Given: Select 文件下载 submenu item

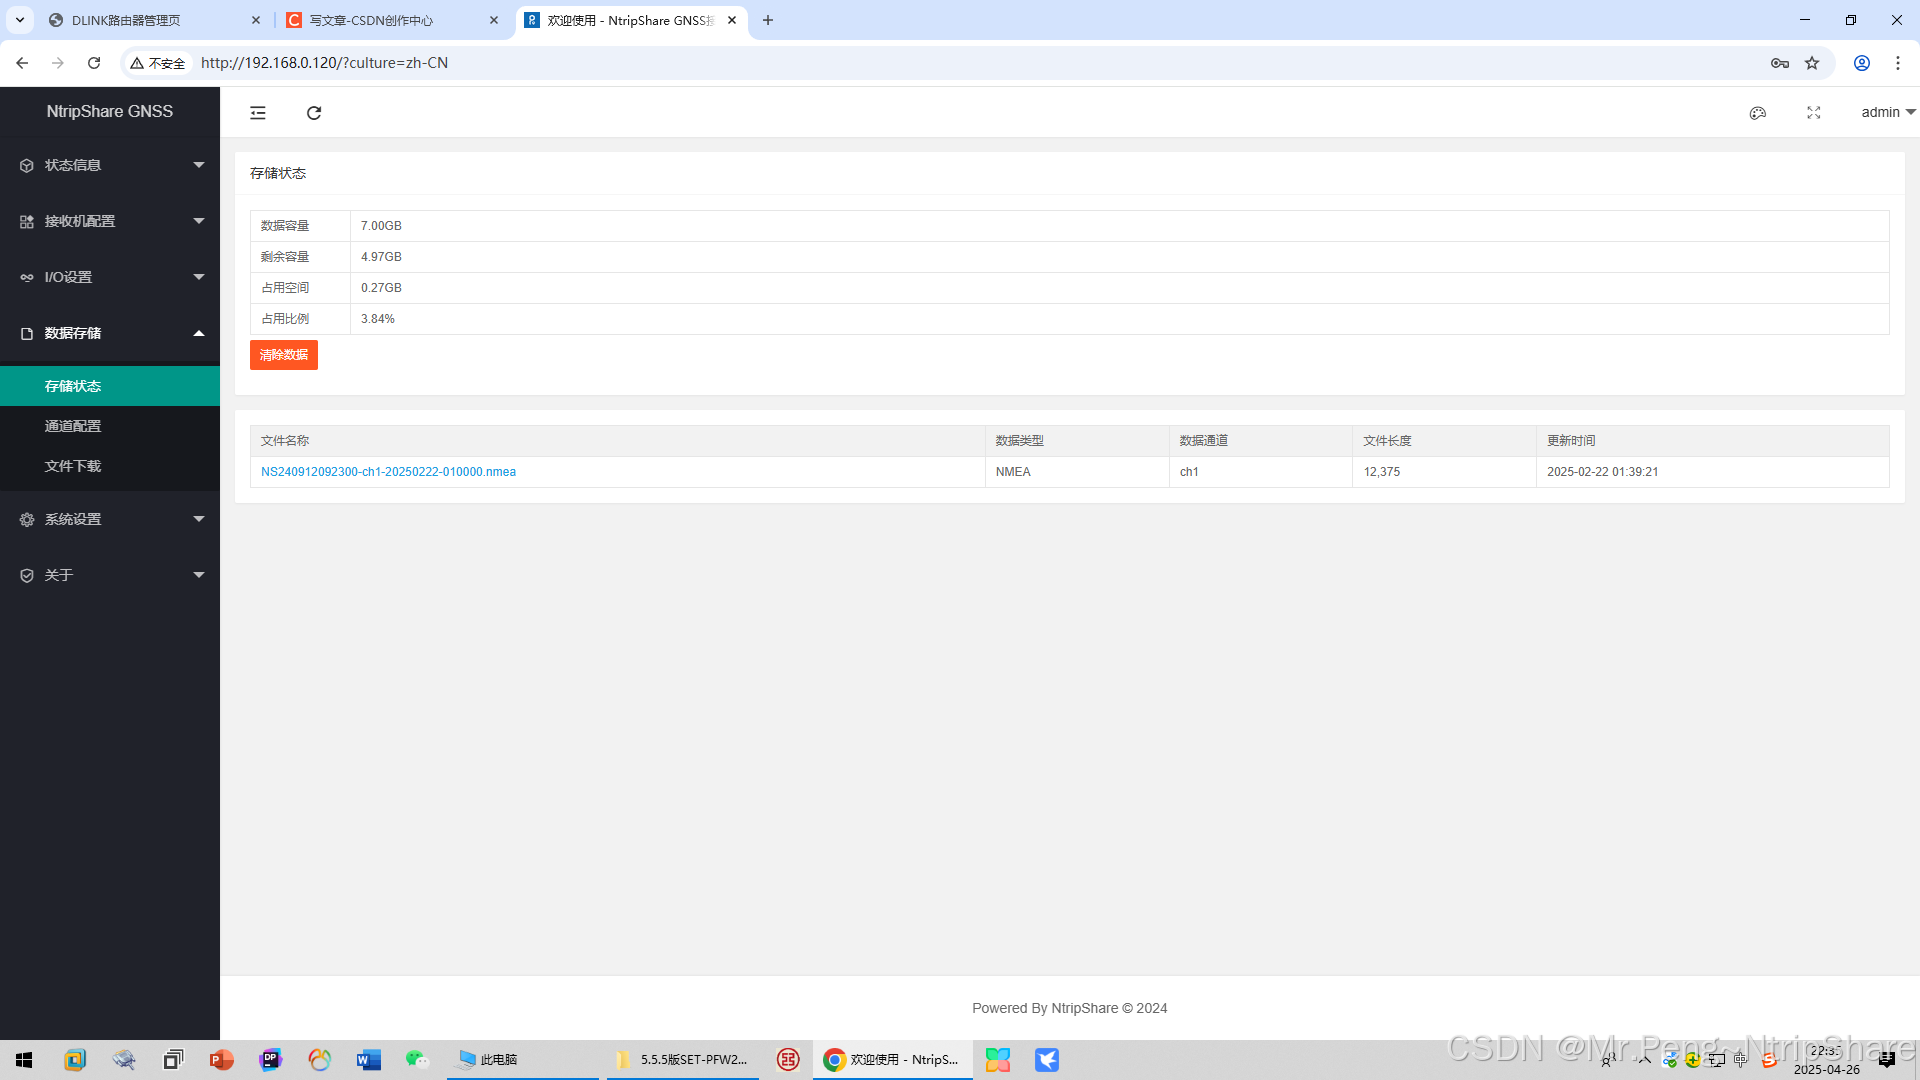Looking at the screenshot, I should [x=73, y=466].
